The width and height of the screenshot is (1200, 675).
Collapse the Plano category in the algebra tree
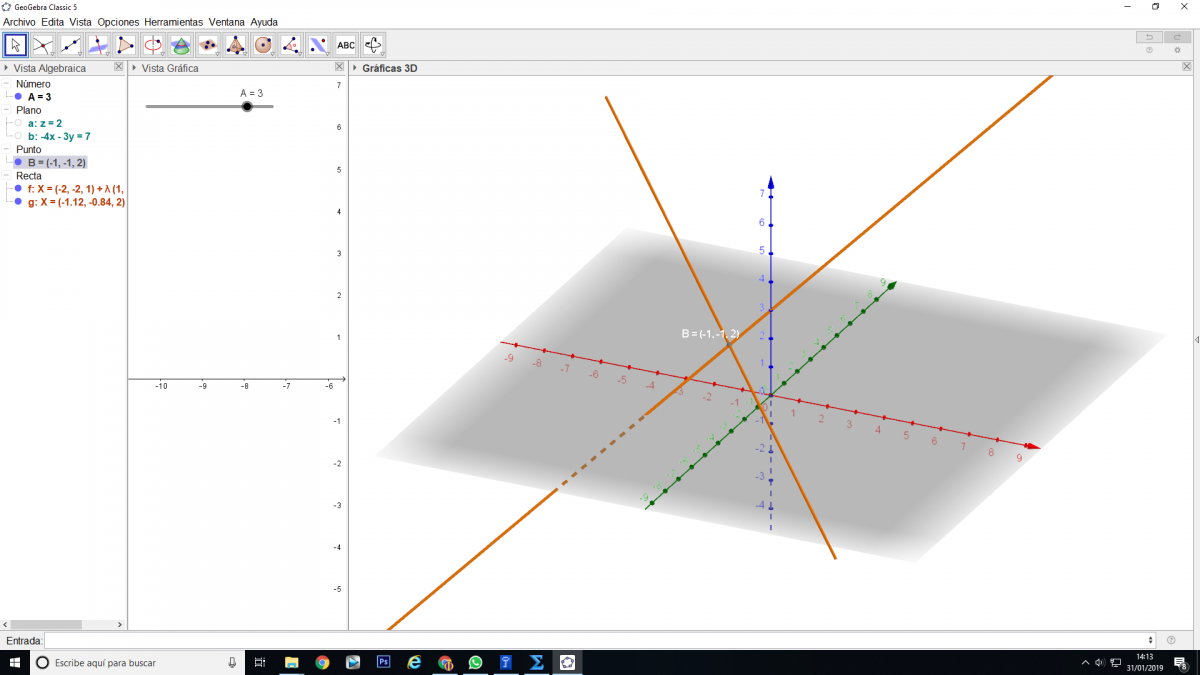coord(7,110)
